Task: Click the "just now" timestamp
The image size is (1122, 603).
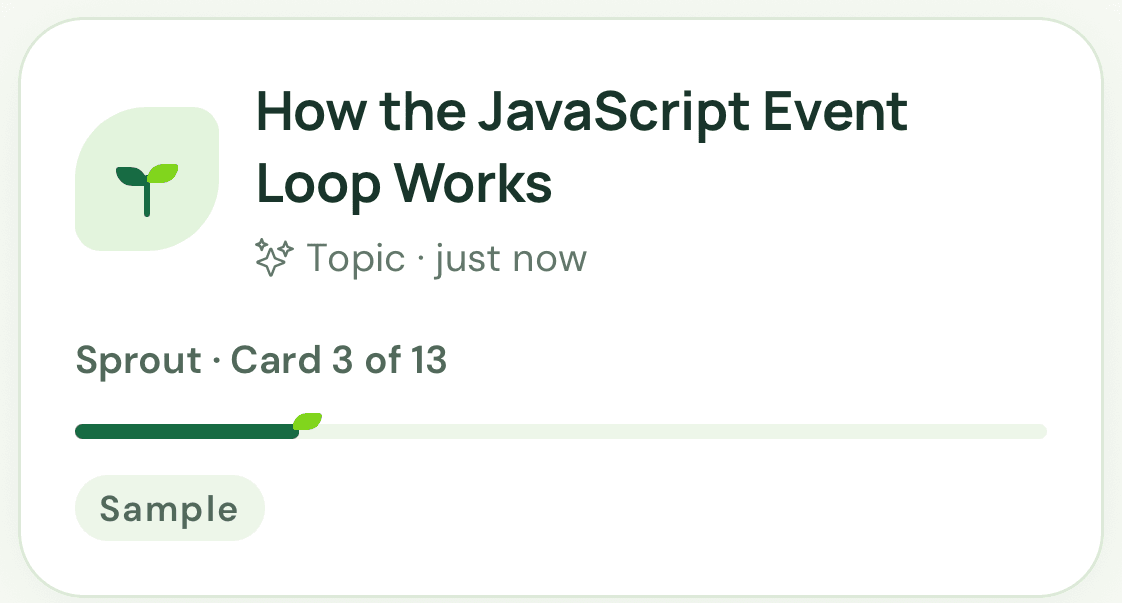Action: (511, 258)
